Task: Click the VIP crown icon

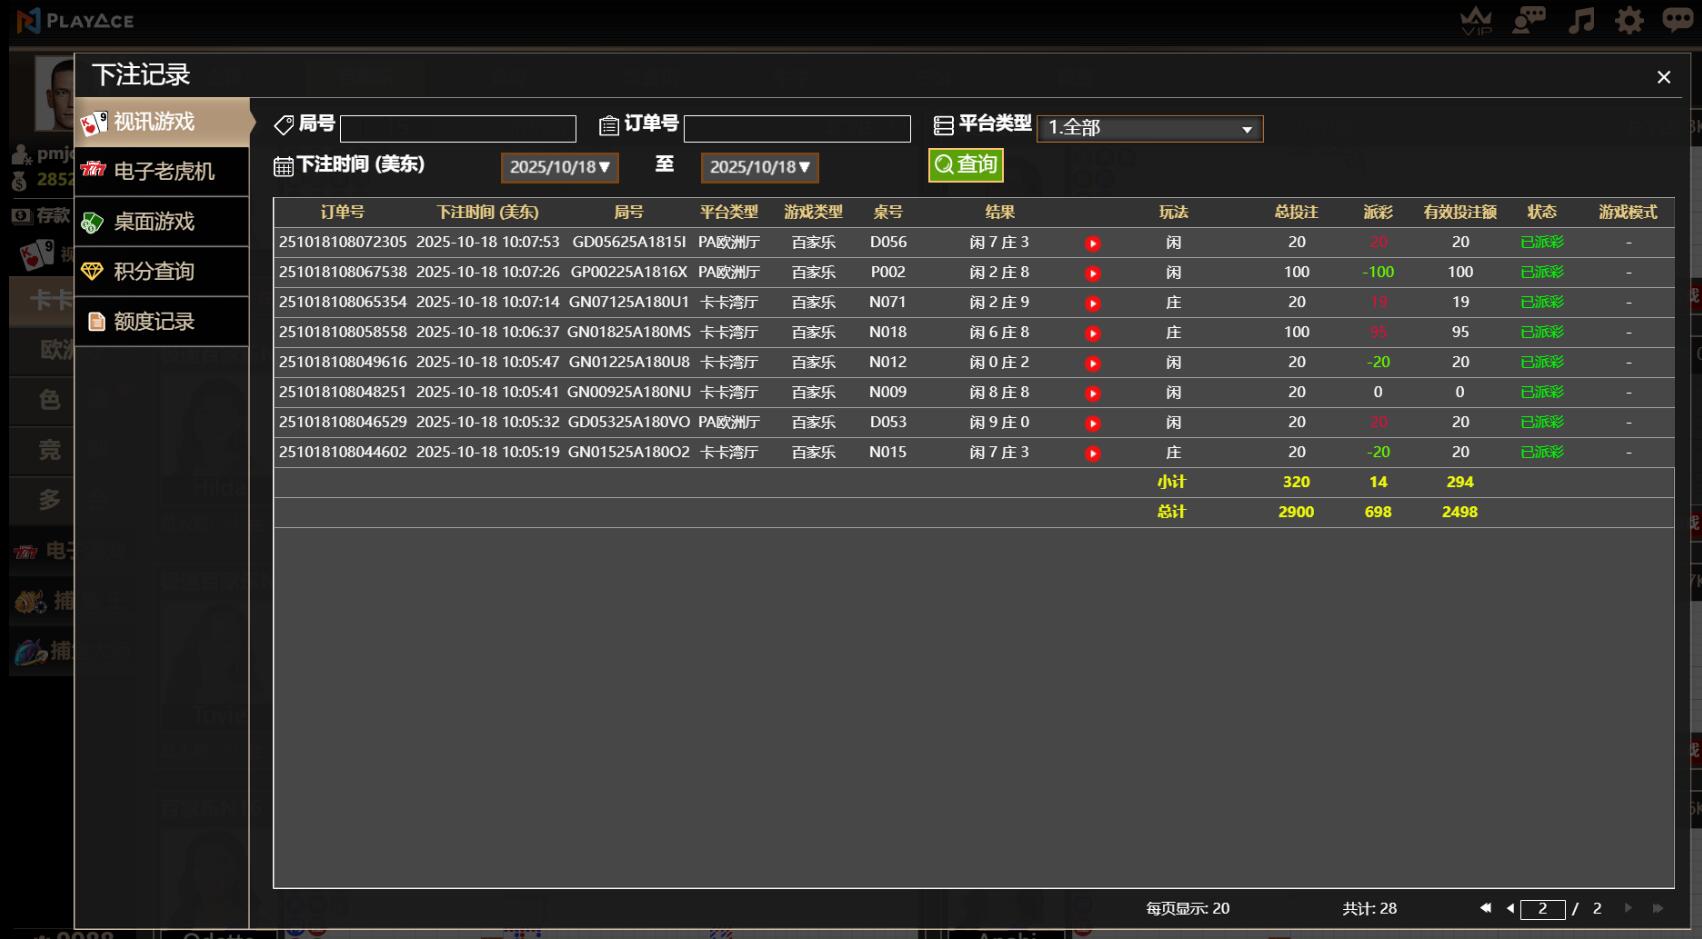Action: coord(1476,20)
